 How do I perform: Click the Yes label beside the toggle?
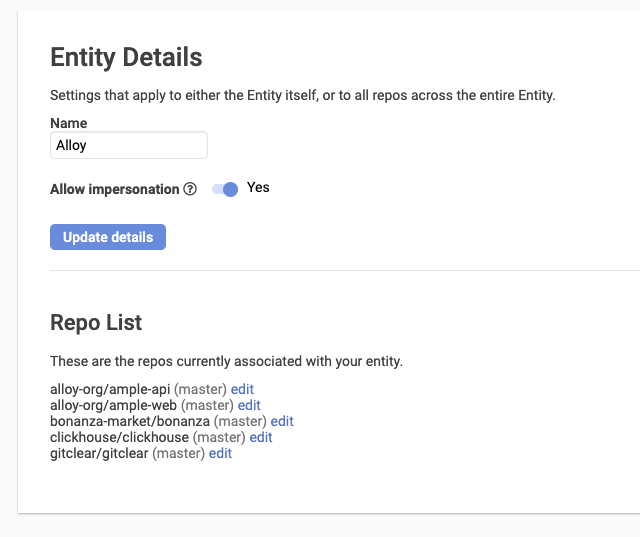click(x=258, y=188)
